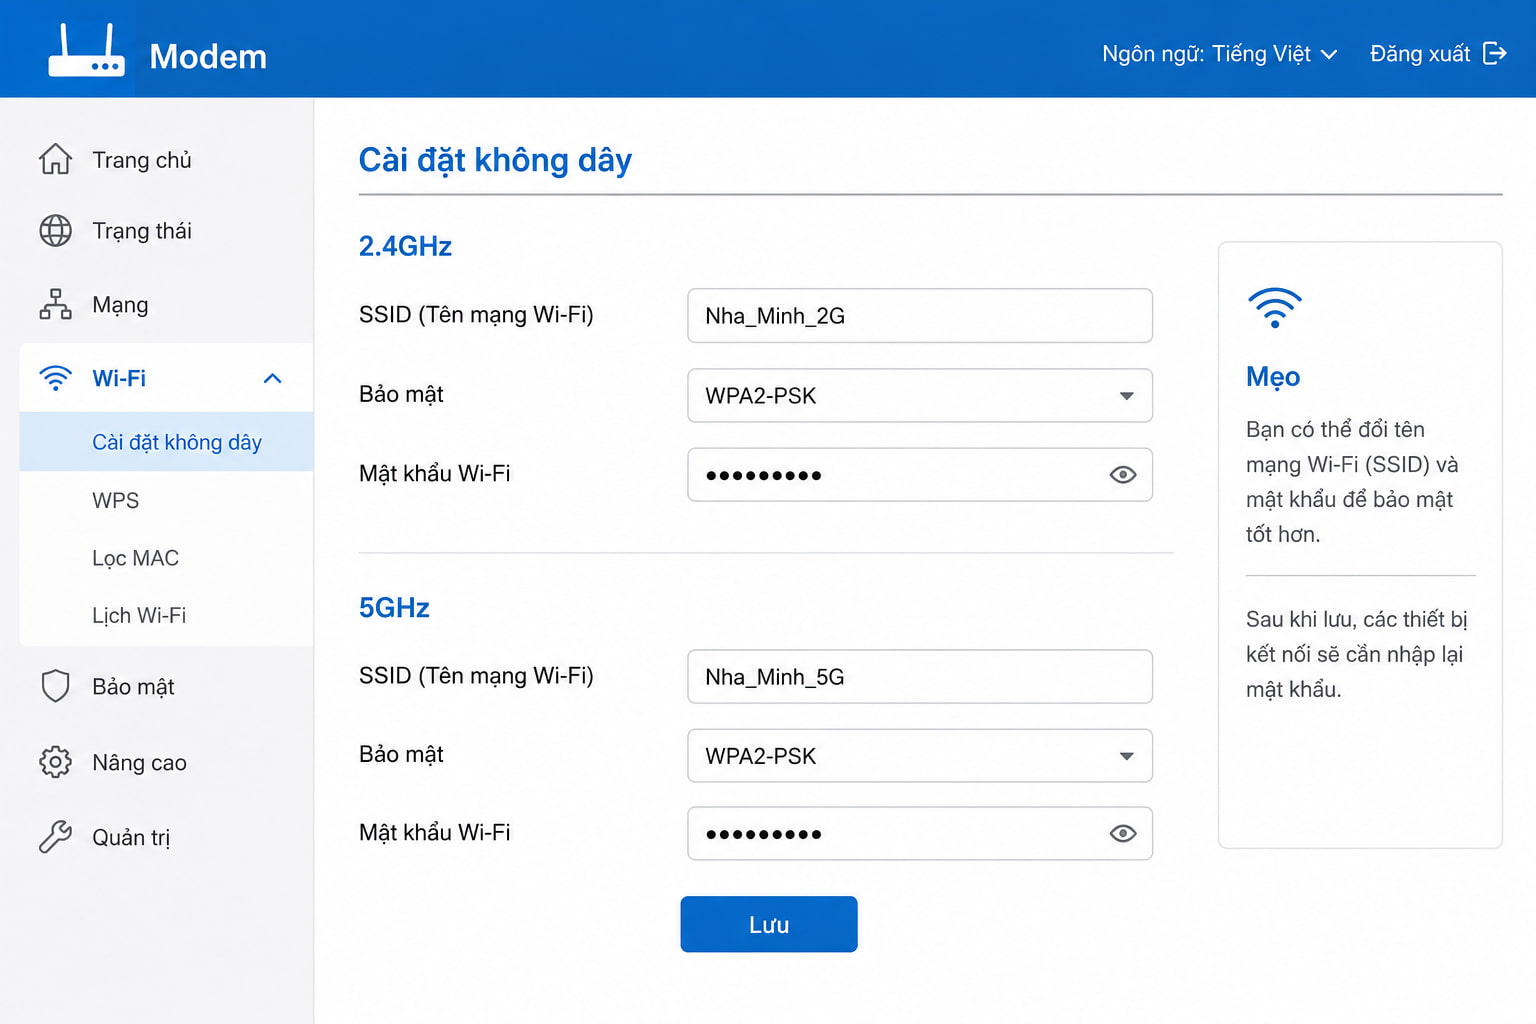Select Cài đặt không dây submenu
Viewport: 1536px width, 1024px height.
click(x=166, y=442)
